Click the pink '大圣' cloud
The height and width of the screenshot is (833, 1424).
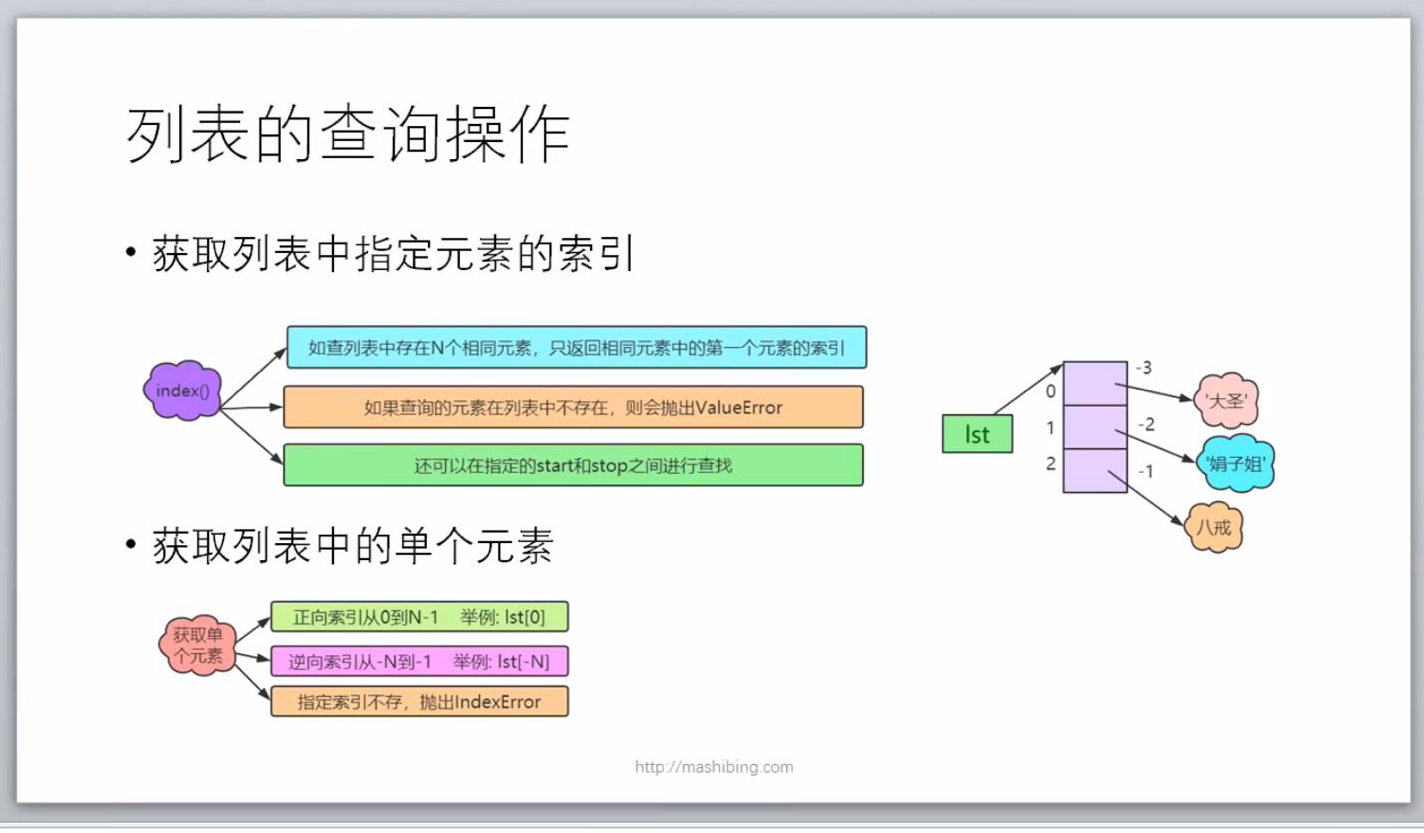pos(1228,398)
